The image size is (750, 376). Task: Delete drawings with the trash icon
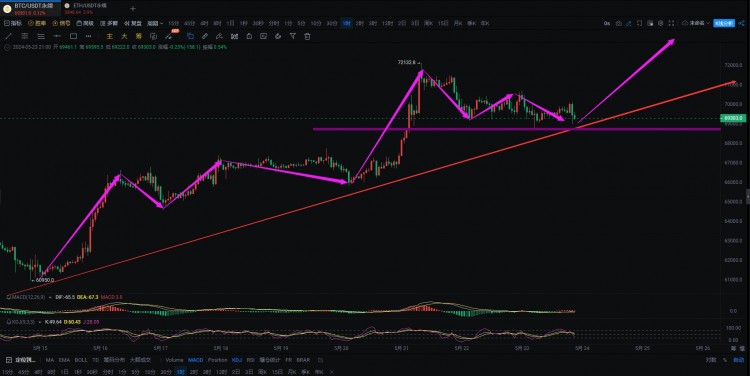pyautogui.click(x=307, y=36)
